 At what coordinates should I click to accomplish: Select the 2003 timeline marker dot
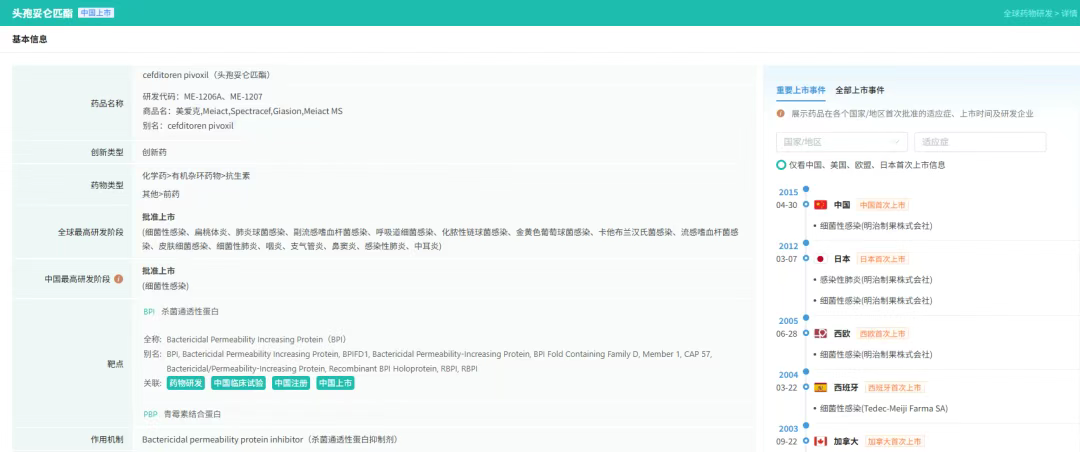806,428
